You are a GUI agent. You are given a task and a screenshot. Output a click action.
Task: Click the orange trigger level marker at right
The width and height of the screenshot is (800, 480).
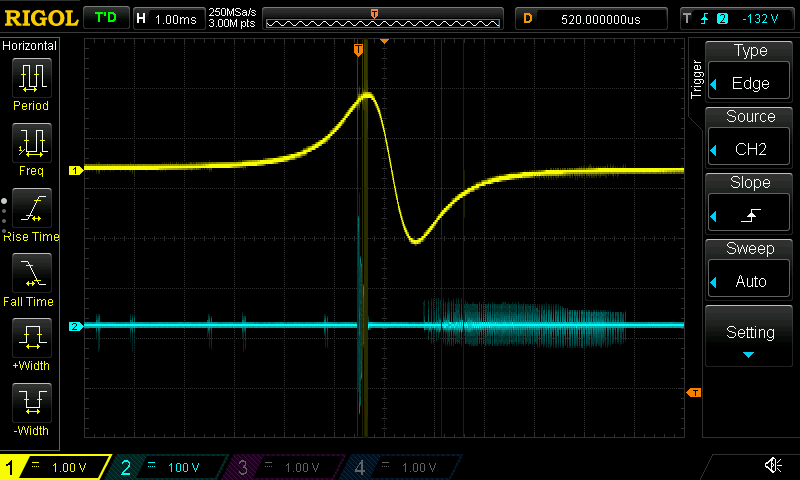click(694, 392)
